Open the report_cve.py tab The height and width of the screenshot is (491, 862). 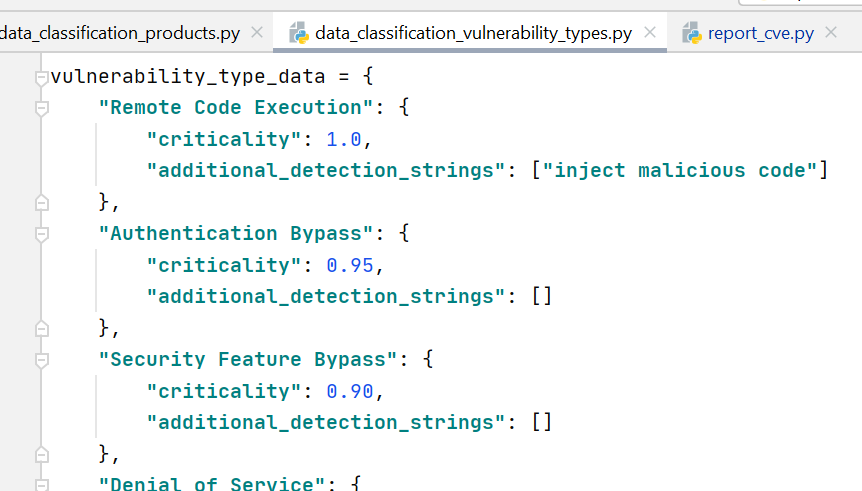click(x=760, y=33)
